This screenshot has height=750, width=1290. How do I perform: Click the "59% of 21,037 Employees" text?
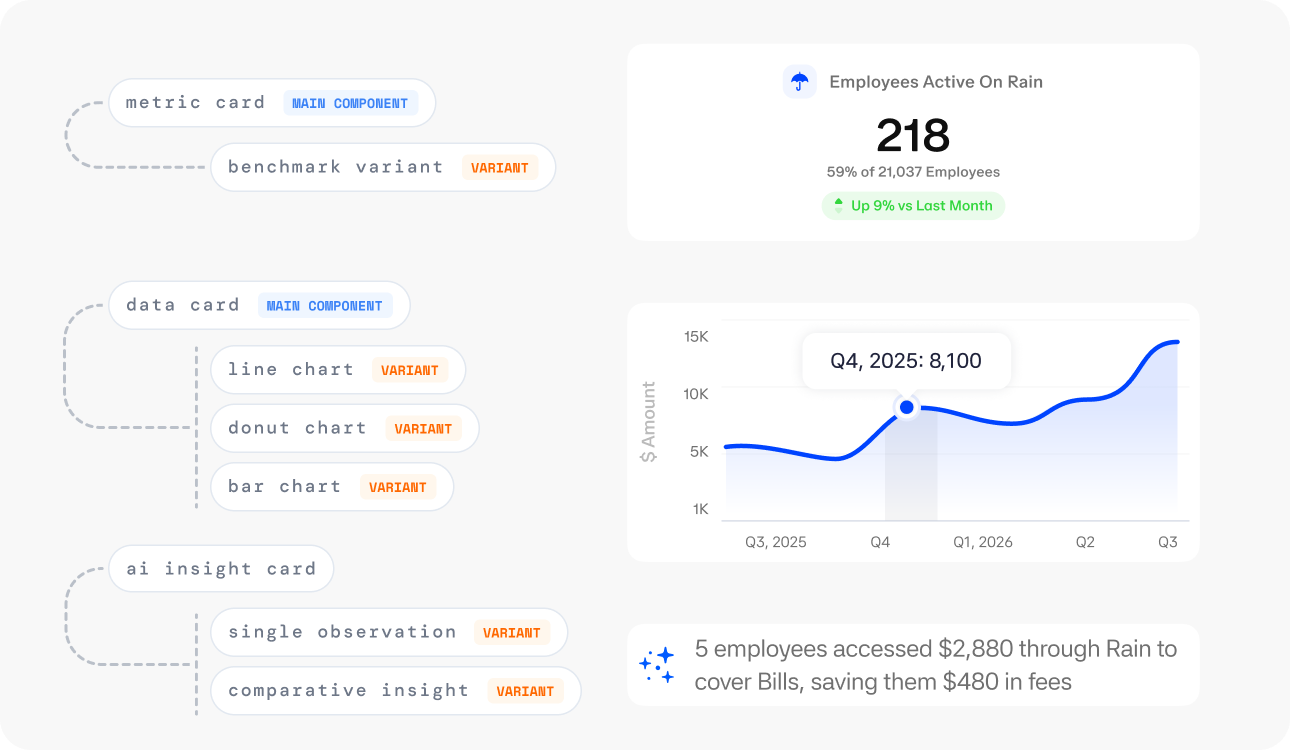(x=913, y=172)
